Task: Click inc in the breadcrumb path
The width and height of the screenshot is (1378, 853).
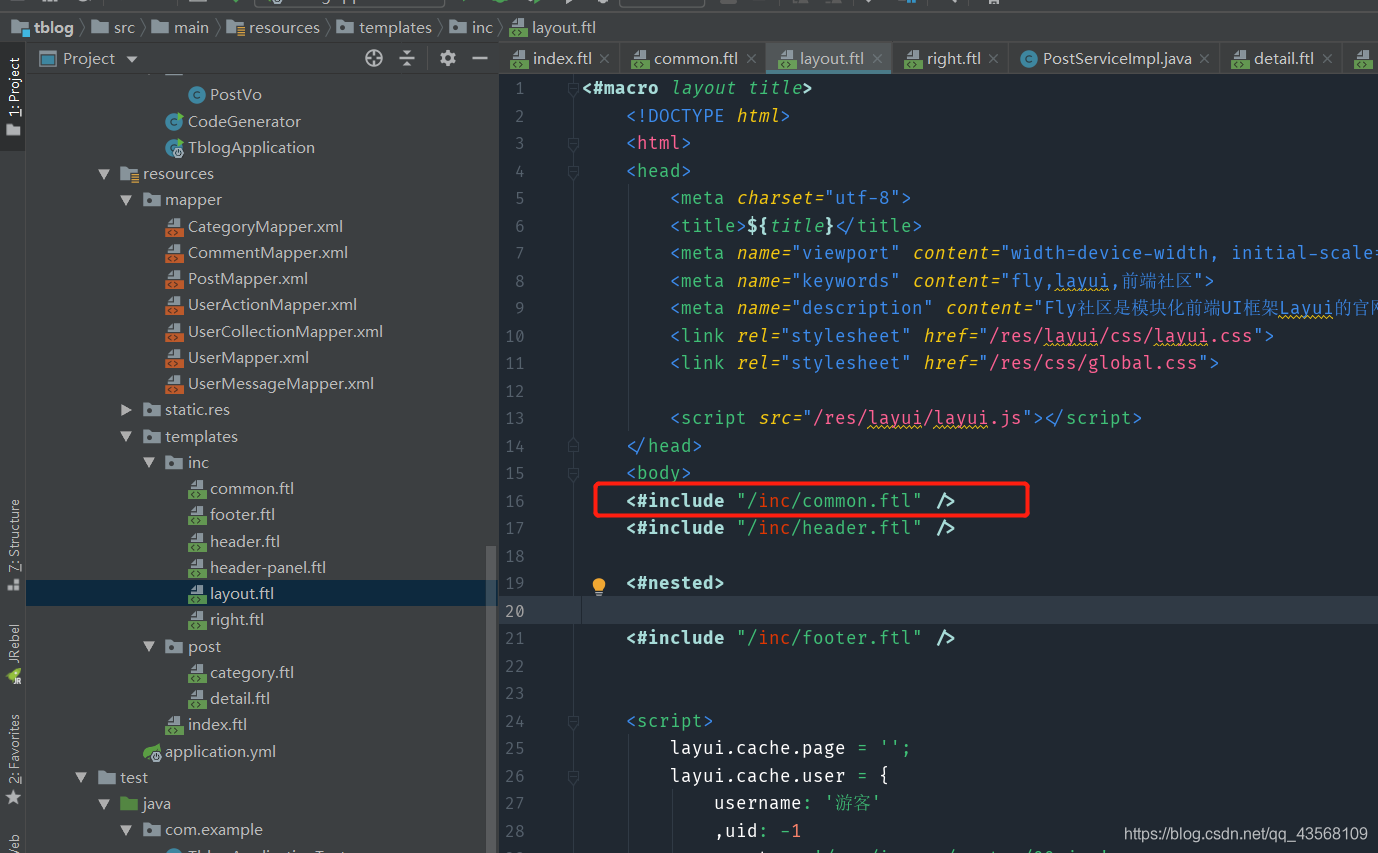Action: point(482,27)
